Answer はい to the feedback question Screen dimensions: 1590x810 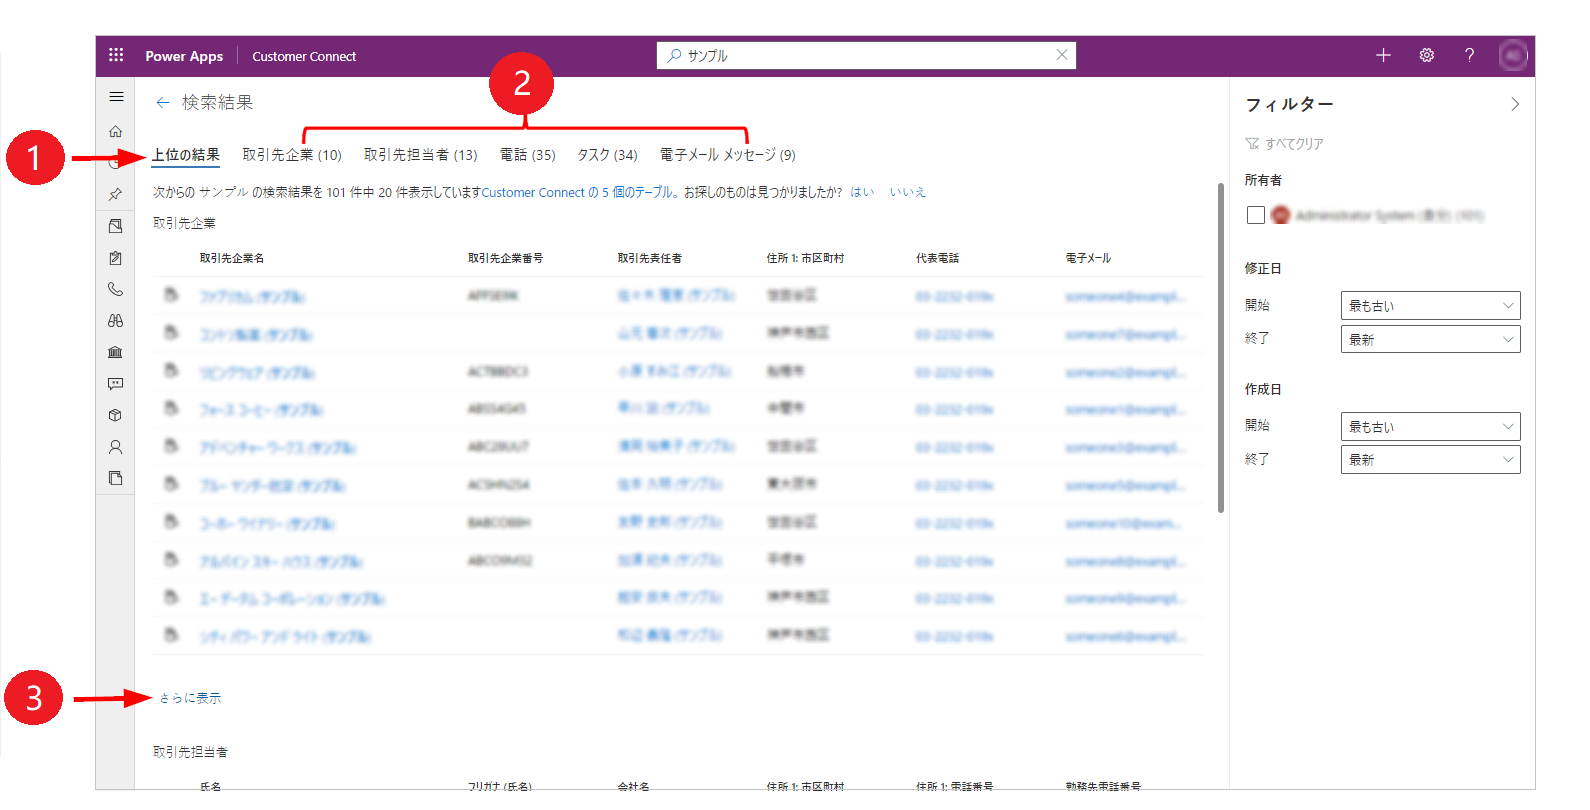pyautogui.click(x=862, y=192)
